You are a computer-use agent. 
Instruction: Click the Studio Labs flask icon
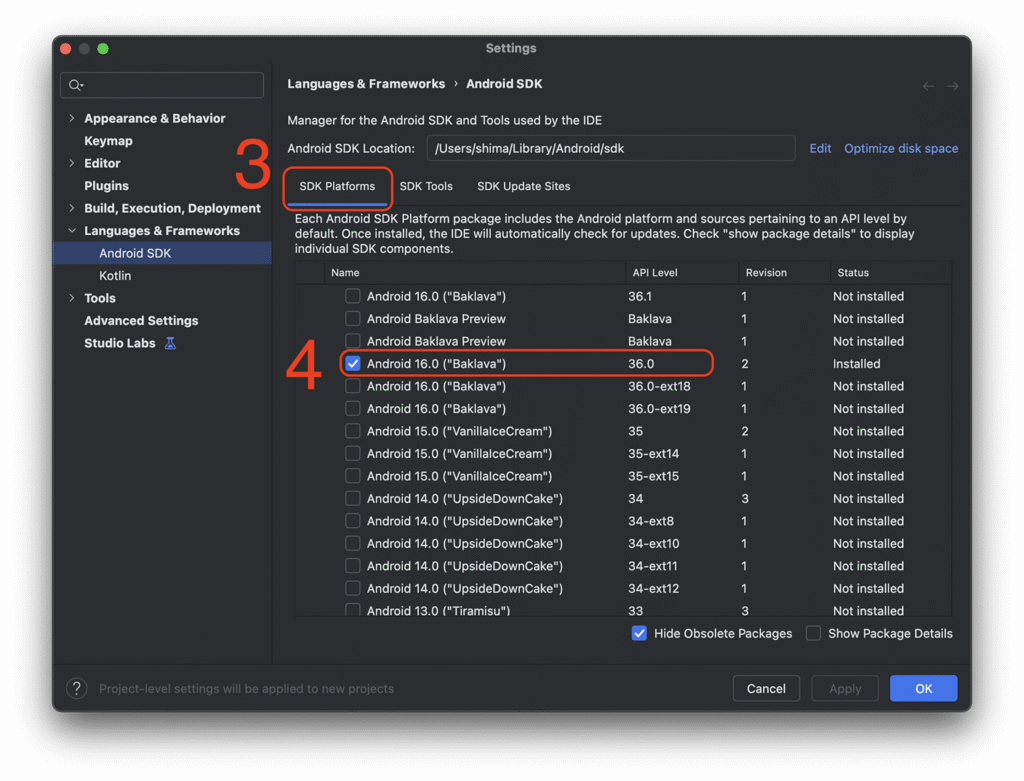pyautogui.click(x=170, y=343)
